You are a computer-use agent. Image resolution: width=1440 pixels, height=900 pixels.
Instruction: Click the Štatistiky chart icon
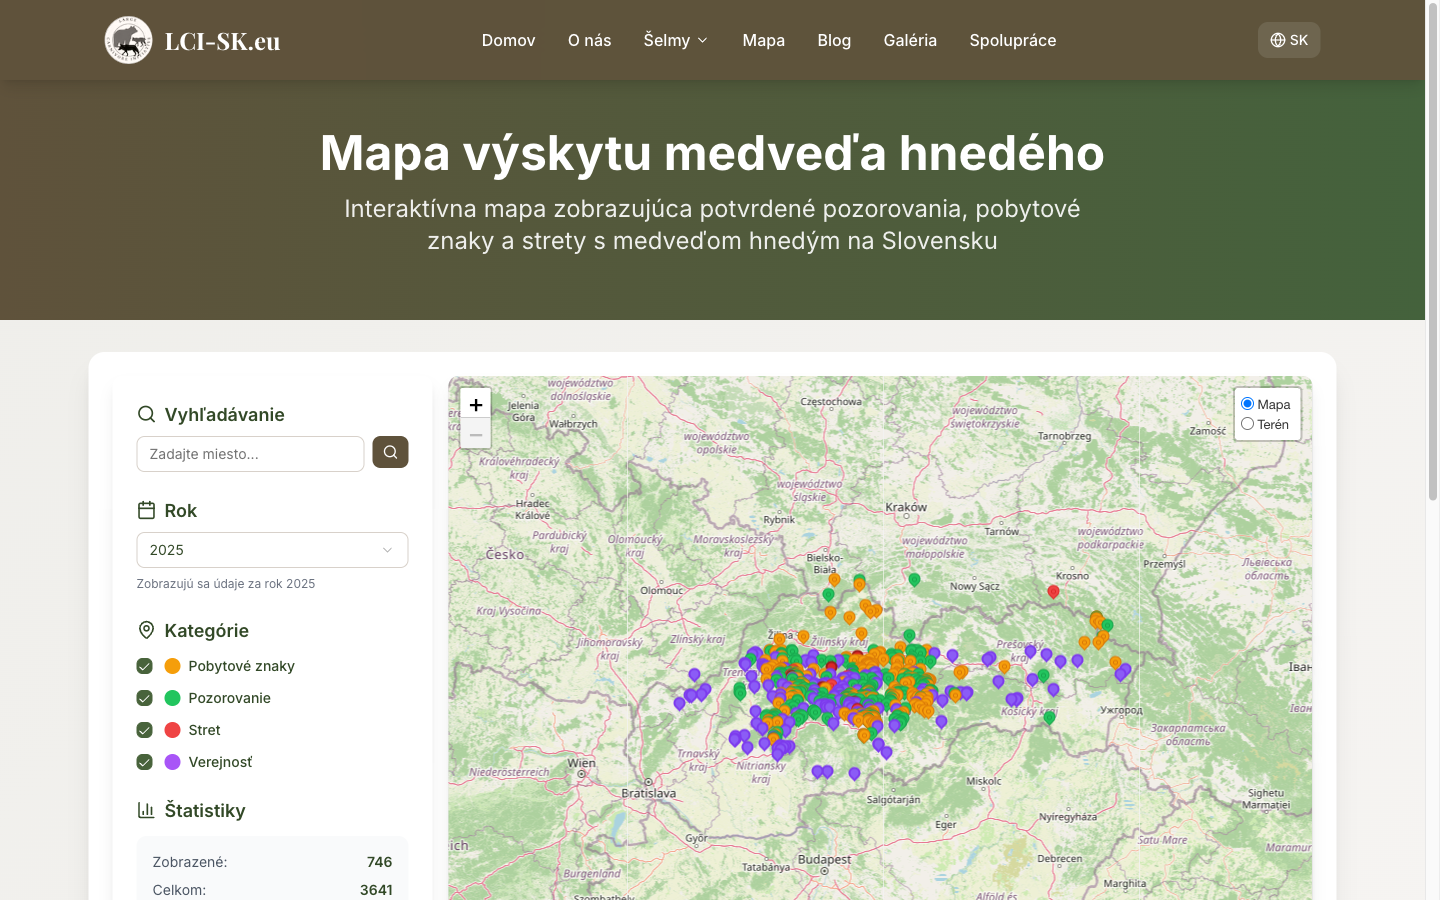coord(146,810)
